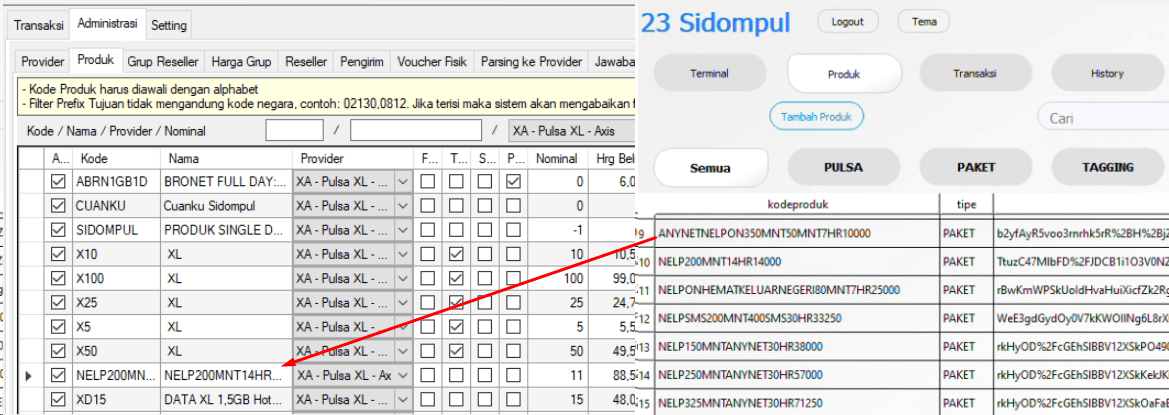Open Provider dropdown for SIDOMPUL row
Image resolution: width=1169 pixels, height=415 pixels.
[403, 230]
